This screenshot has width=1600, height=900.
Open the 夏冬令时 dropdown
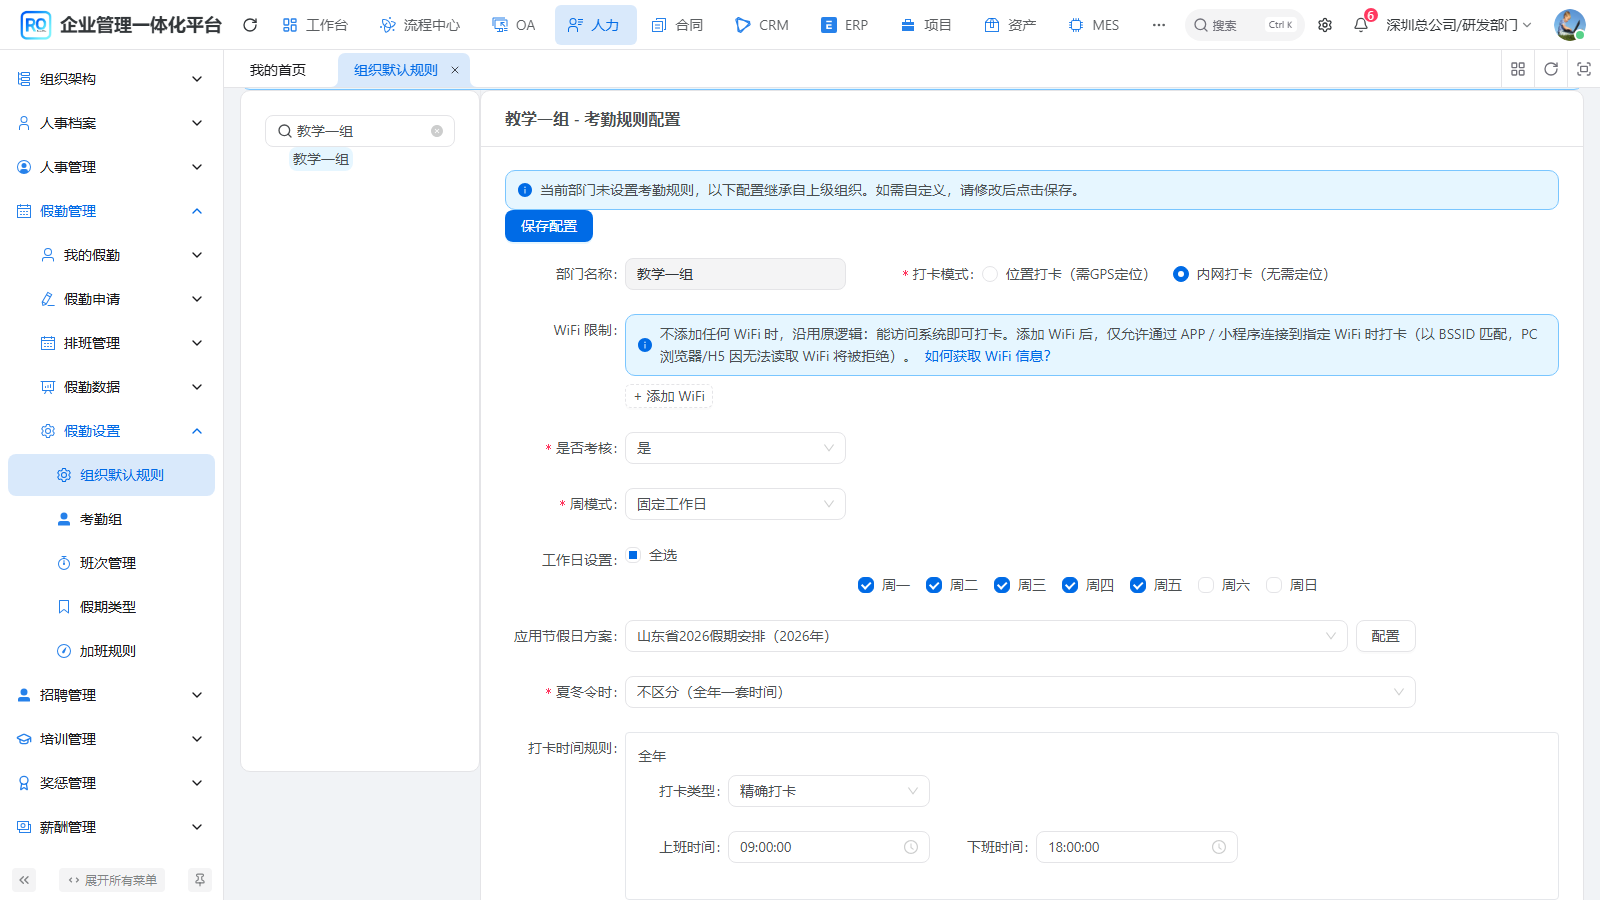(x=1020, y=692)
